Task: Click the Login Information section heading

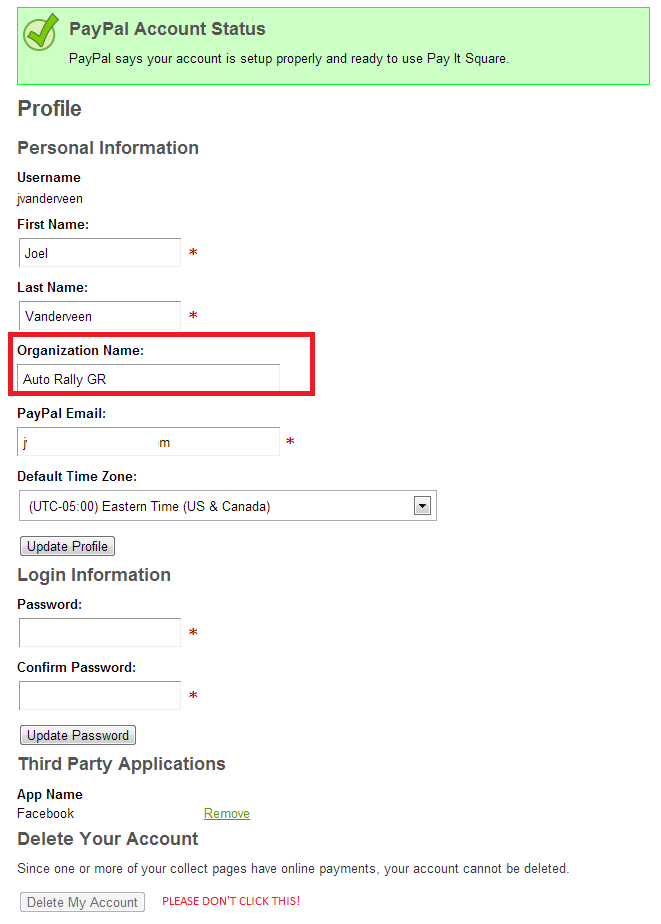Action: pyautogui.click(x=93, y=574)
